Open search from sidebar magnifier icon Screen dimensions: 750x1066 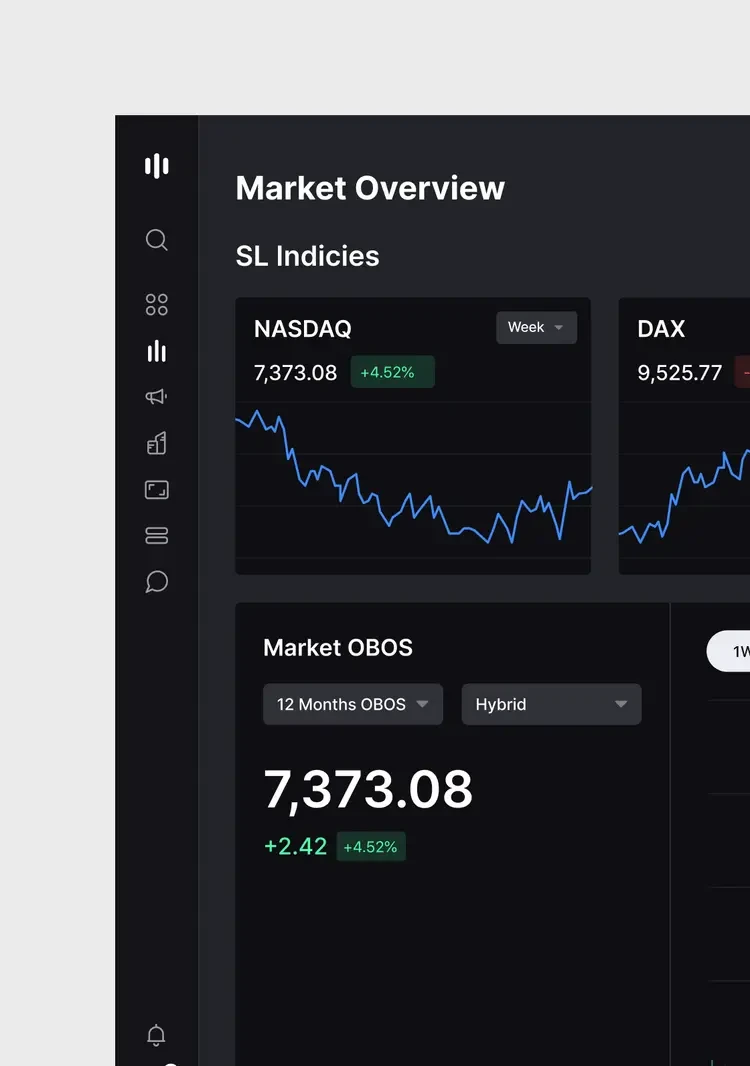pos(156,240)
